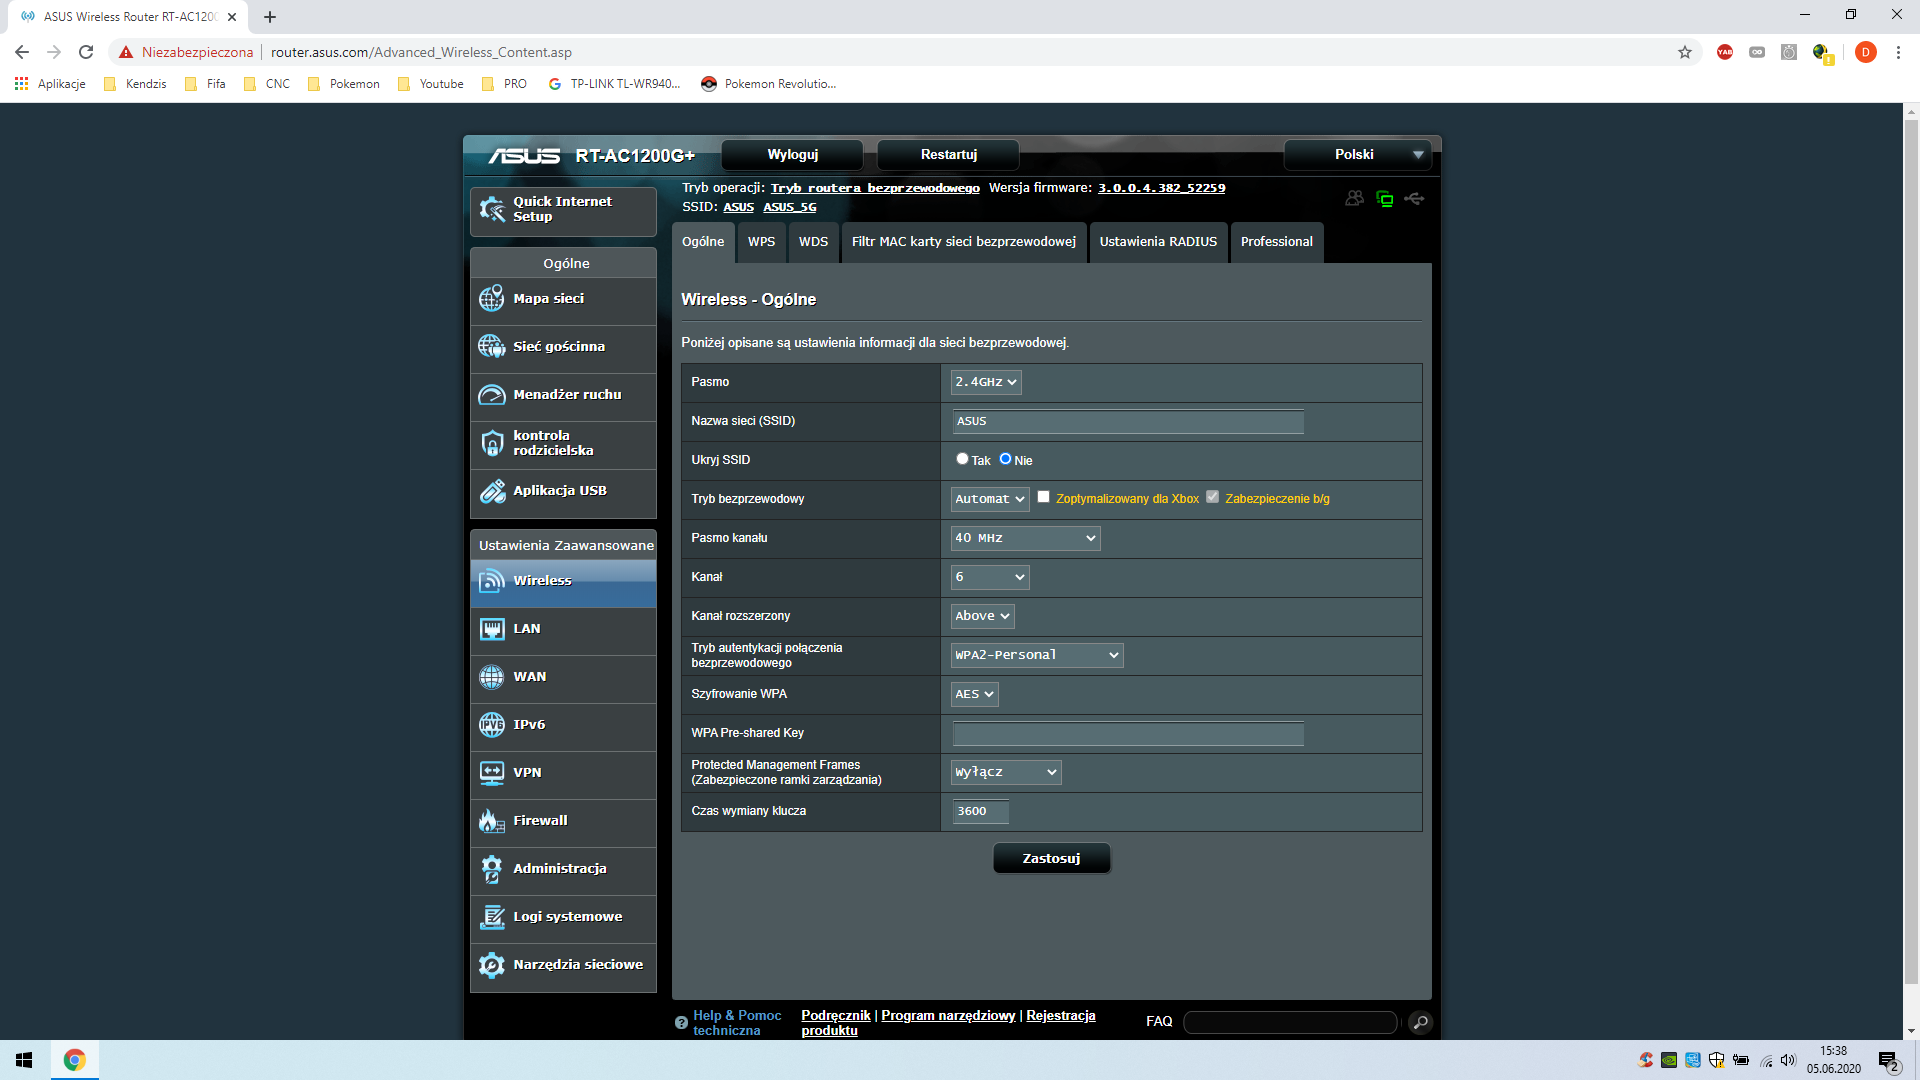
Task: Open Narzędzia sieciowe tools icon
Action: (x=492, y=965)
